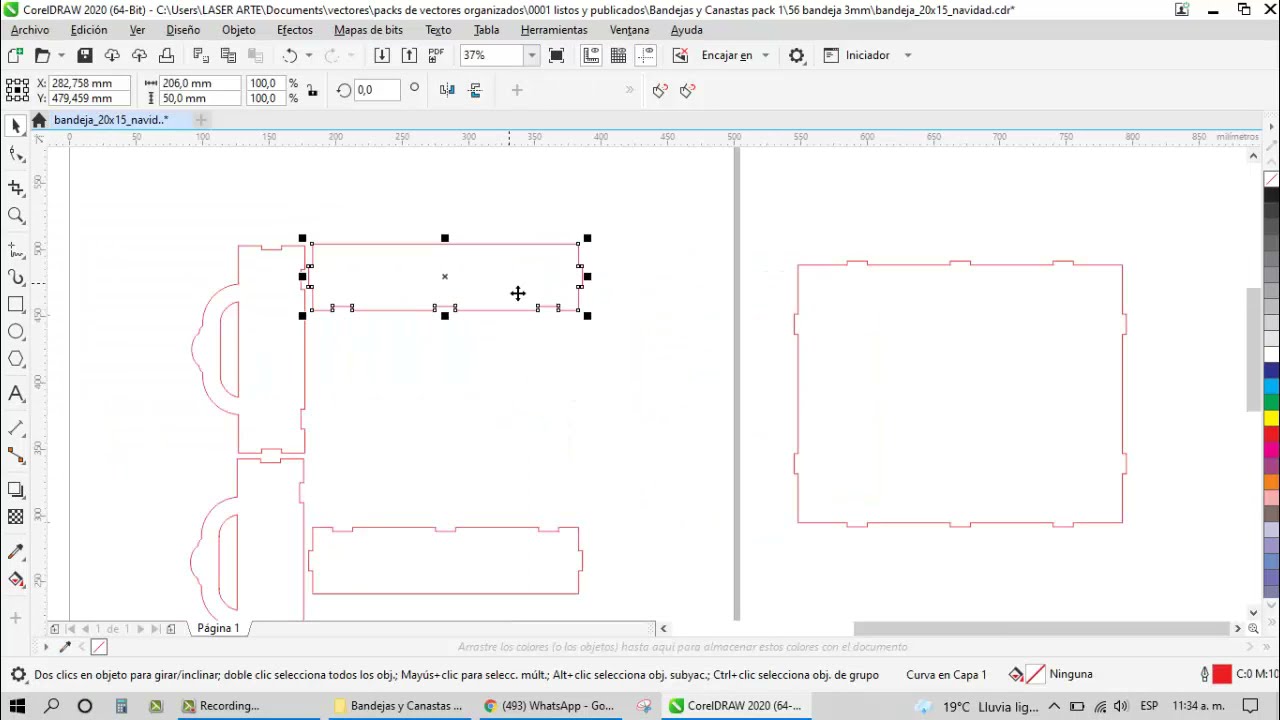1280x720 pixels.
Task: Open the zoom level dropdown
Action: pyautogui.click(x=532, y=55)
